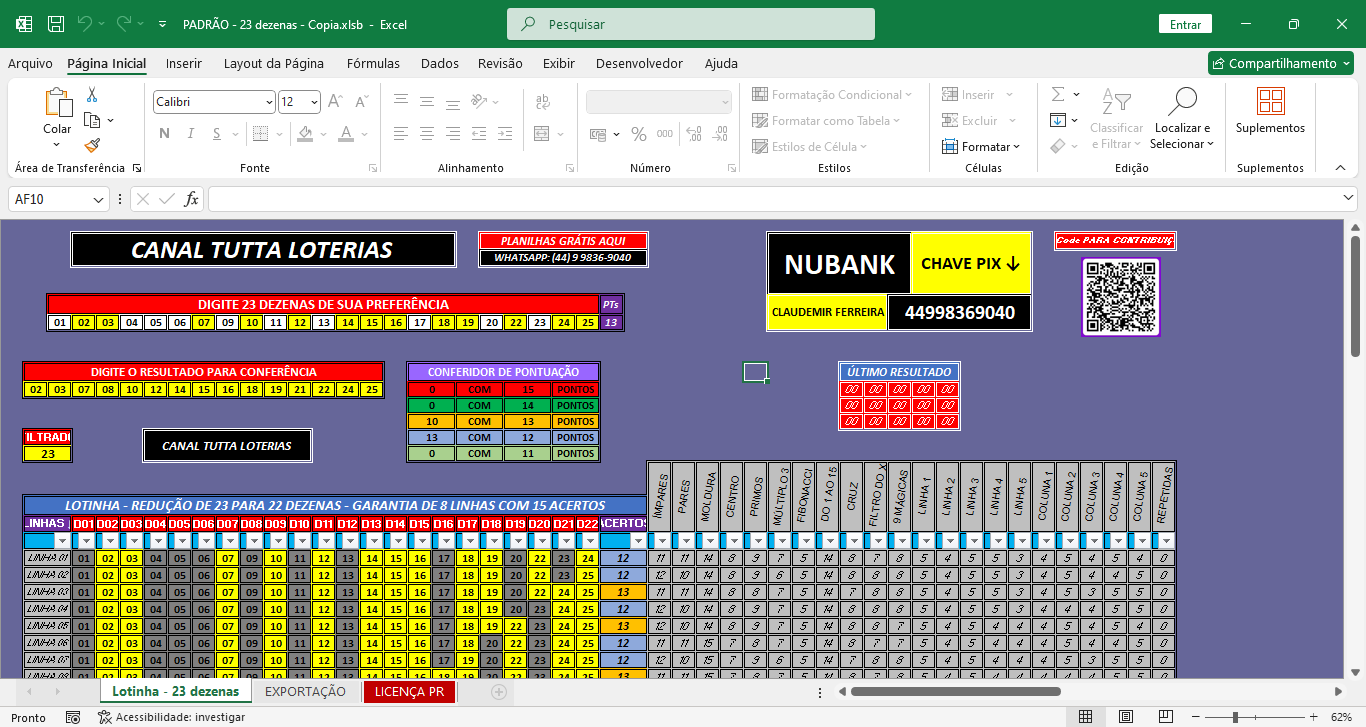1366x727 pixels.
Task: Apply the yellow fill color
Action: point(306,134)
